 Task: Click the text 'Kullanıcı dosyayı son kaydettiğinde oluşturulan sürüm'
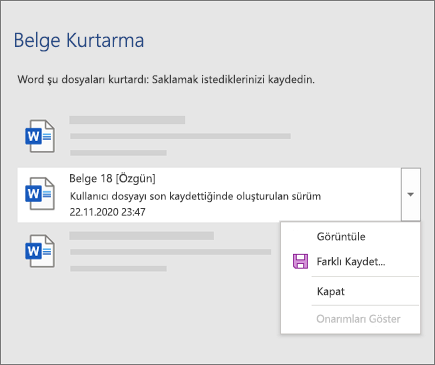(195, 196)
